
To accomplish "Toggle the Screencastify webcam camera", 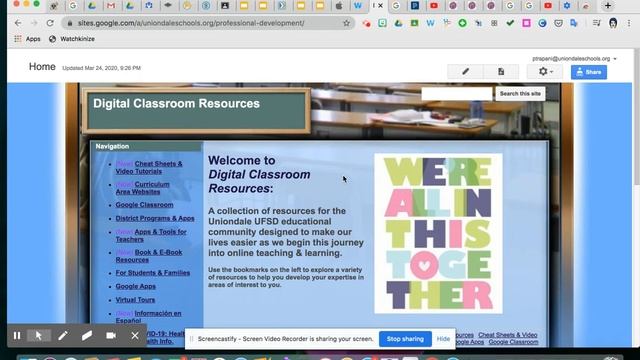I will 111,336.
